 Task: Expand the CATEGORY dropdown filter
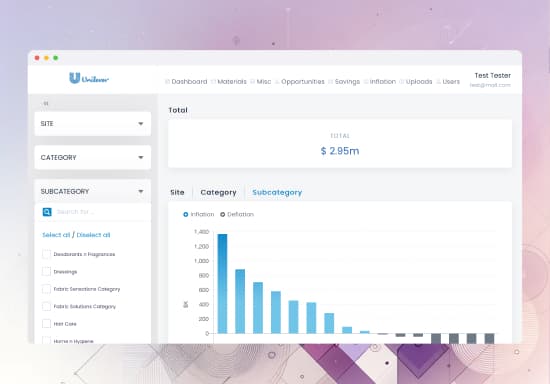click(93, 157)
